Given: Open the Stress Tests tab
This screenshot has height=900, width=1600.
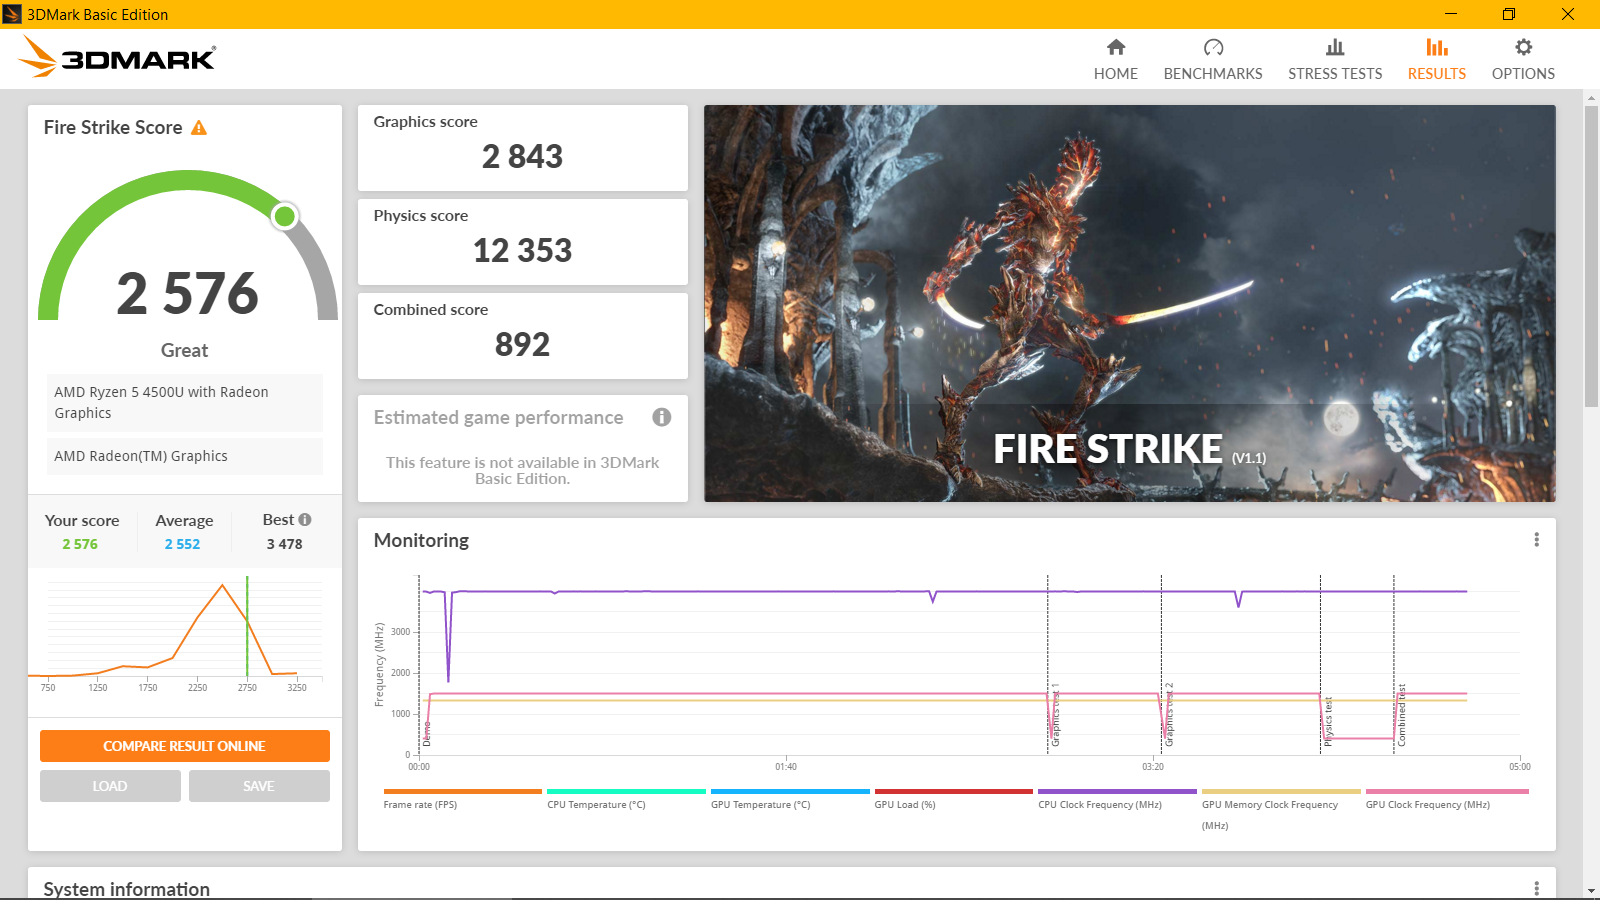Looking at the screenshot, I should coord(1335,60).
